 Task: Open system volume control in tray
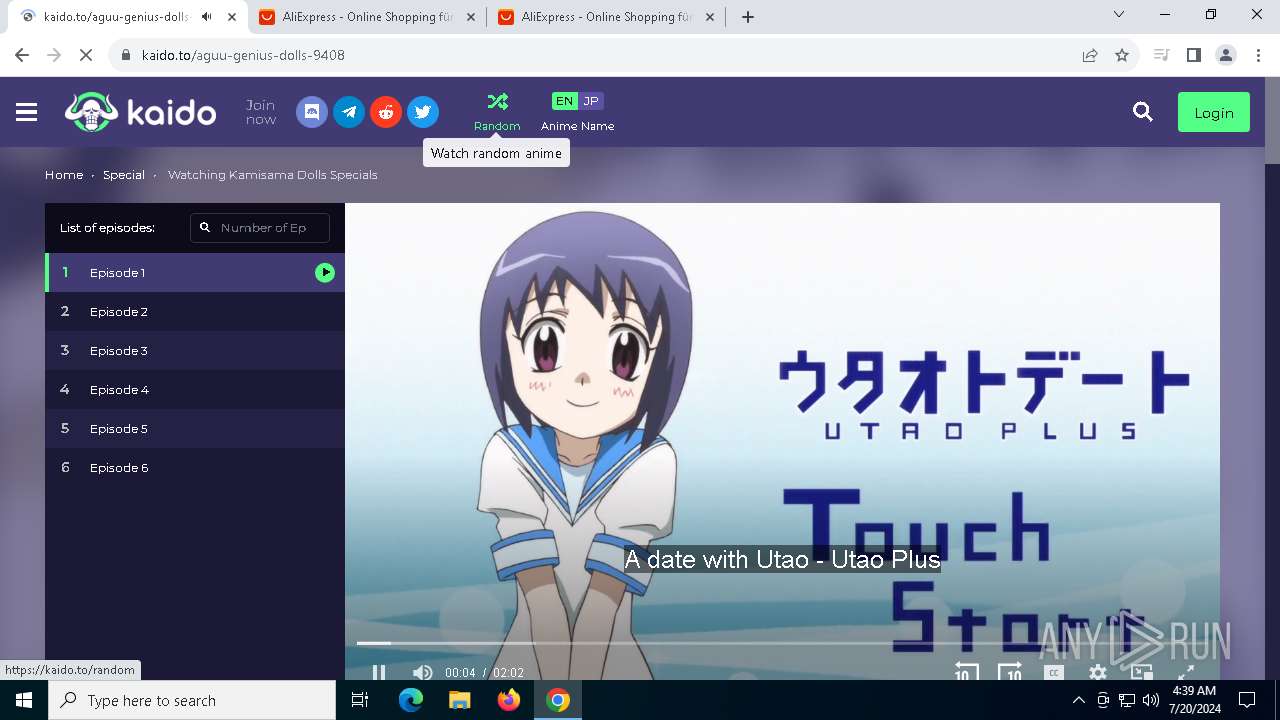1151,700
